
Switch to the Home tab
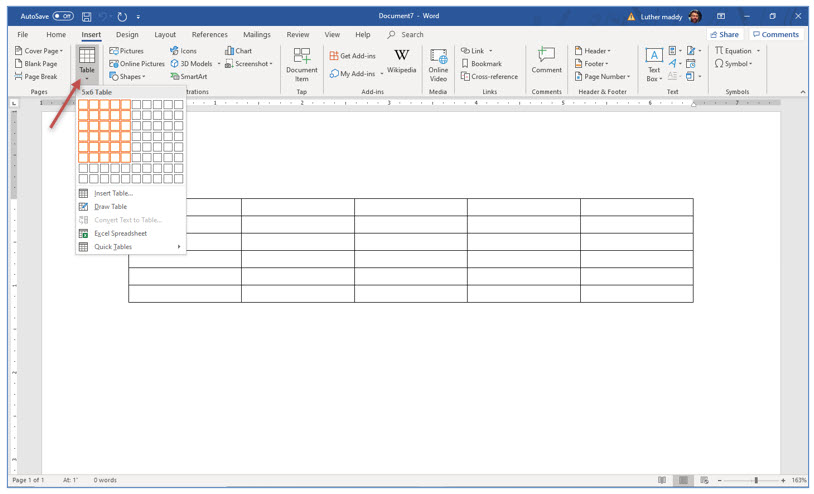coord(56,34)
